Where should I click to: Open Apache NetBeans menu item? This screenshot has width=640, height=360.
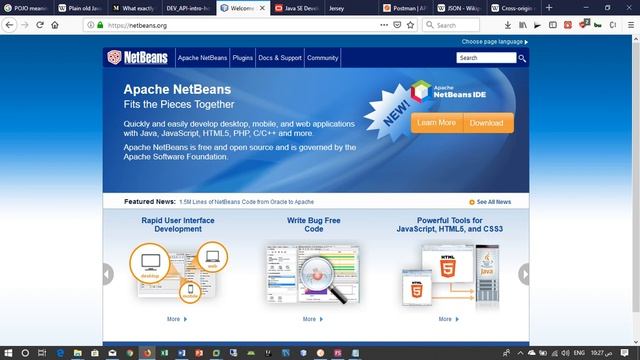202,58
